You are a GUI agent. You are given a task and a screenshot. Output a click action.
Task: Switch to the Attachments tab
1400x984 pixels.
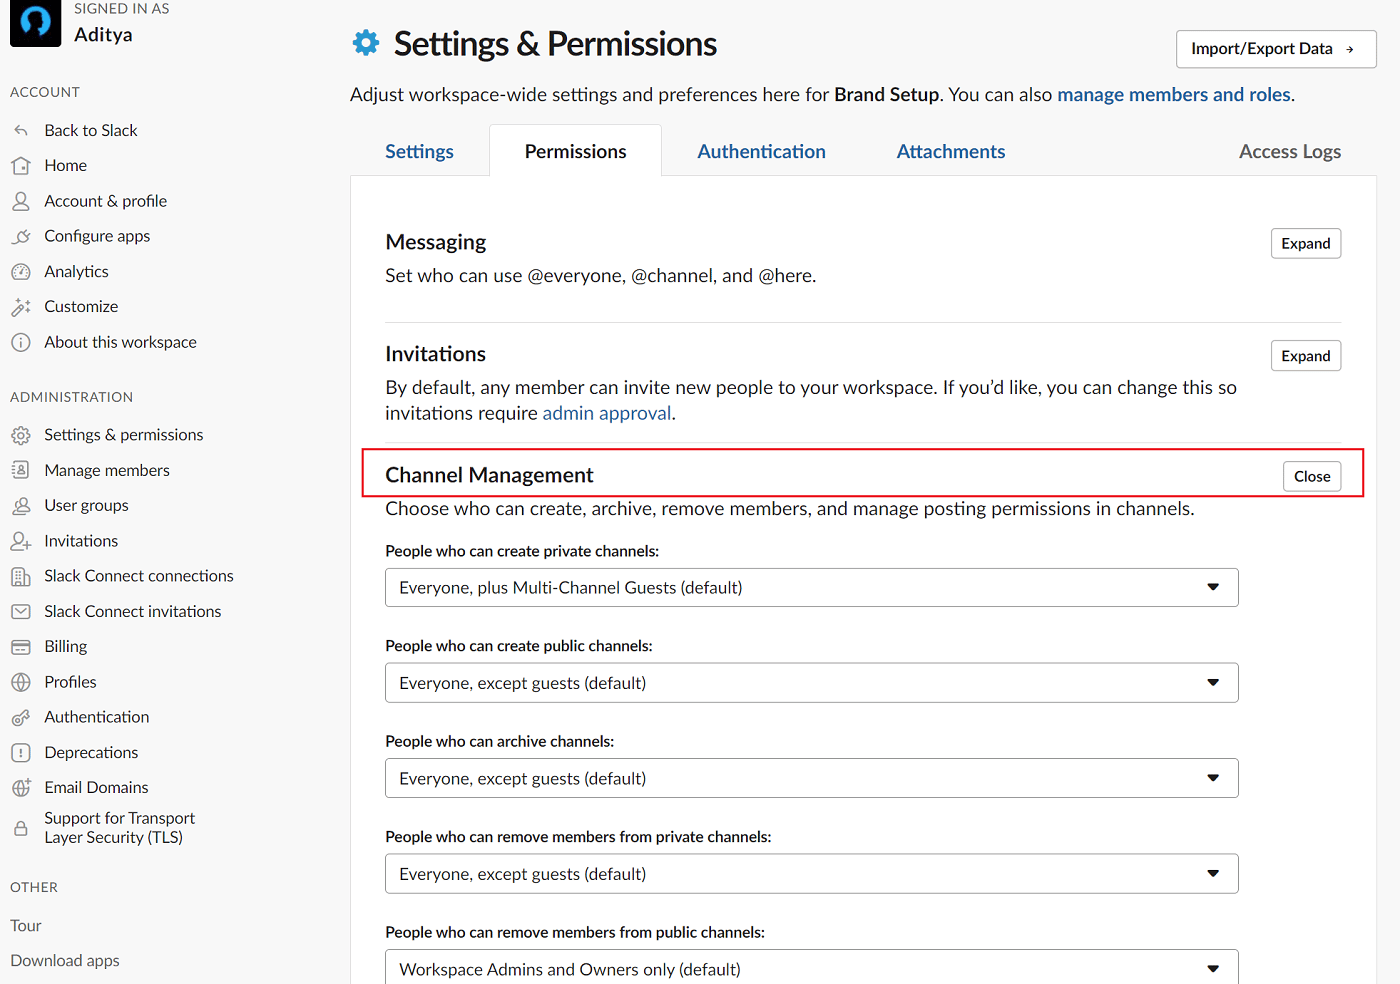pyautogui.click(x=951, y=152)
